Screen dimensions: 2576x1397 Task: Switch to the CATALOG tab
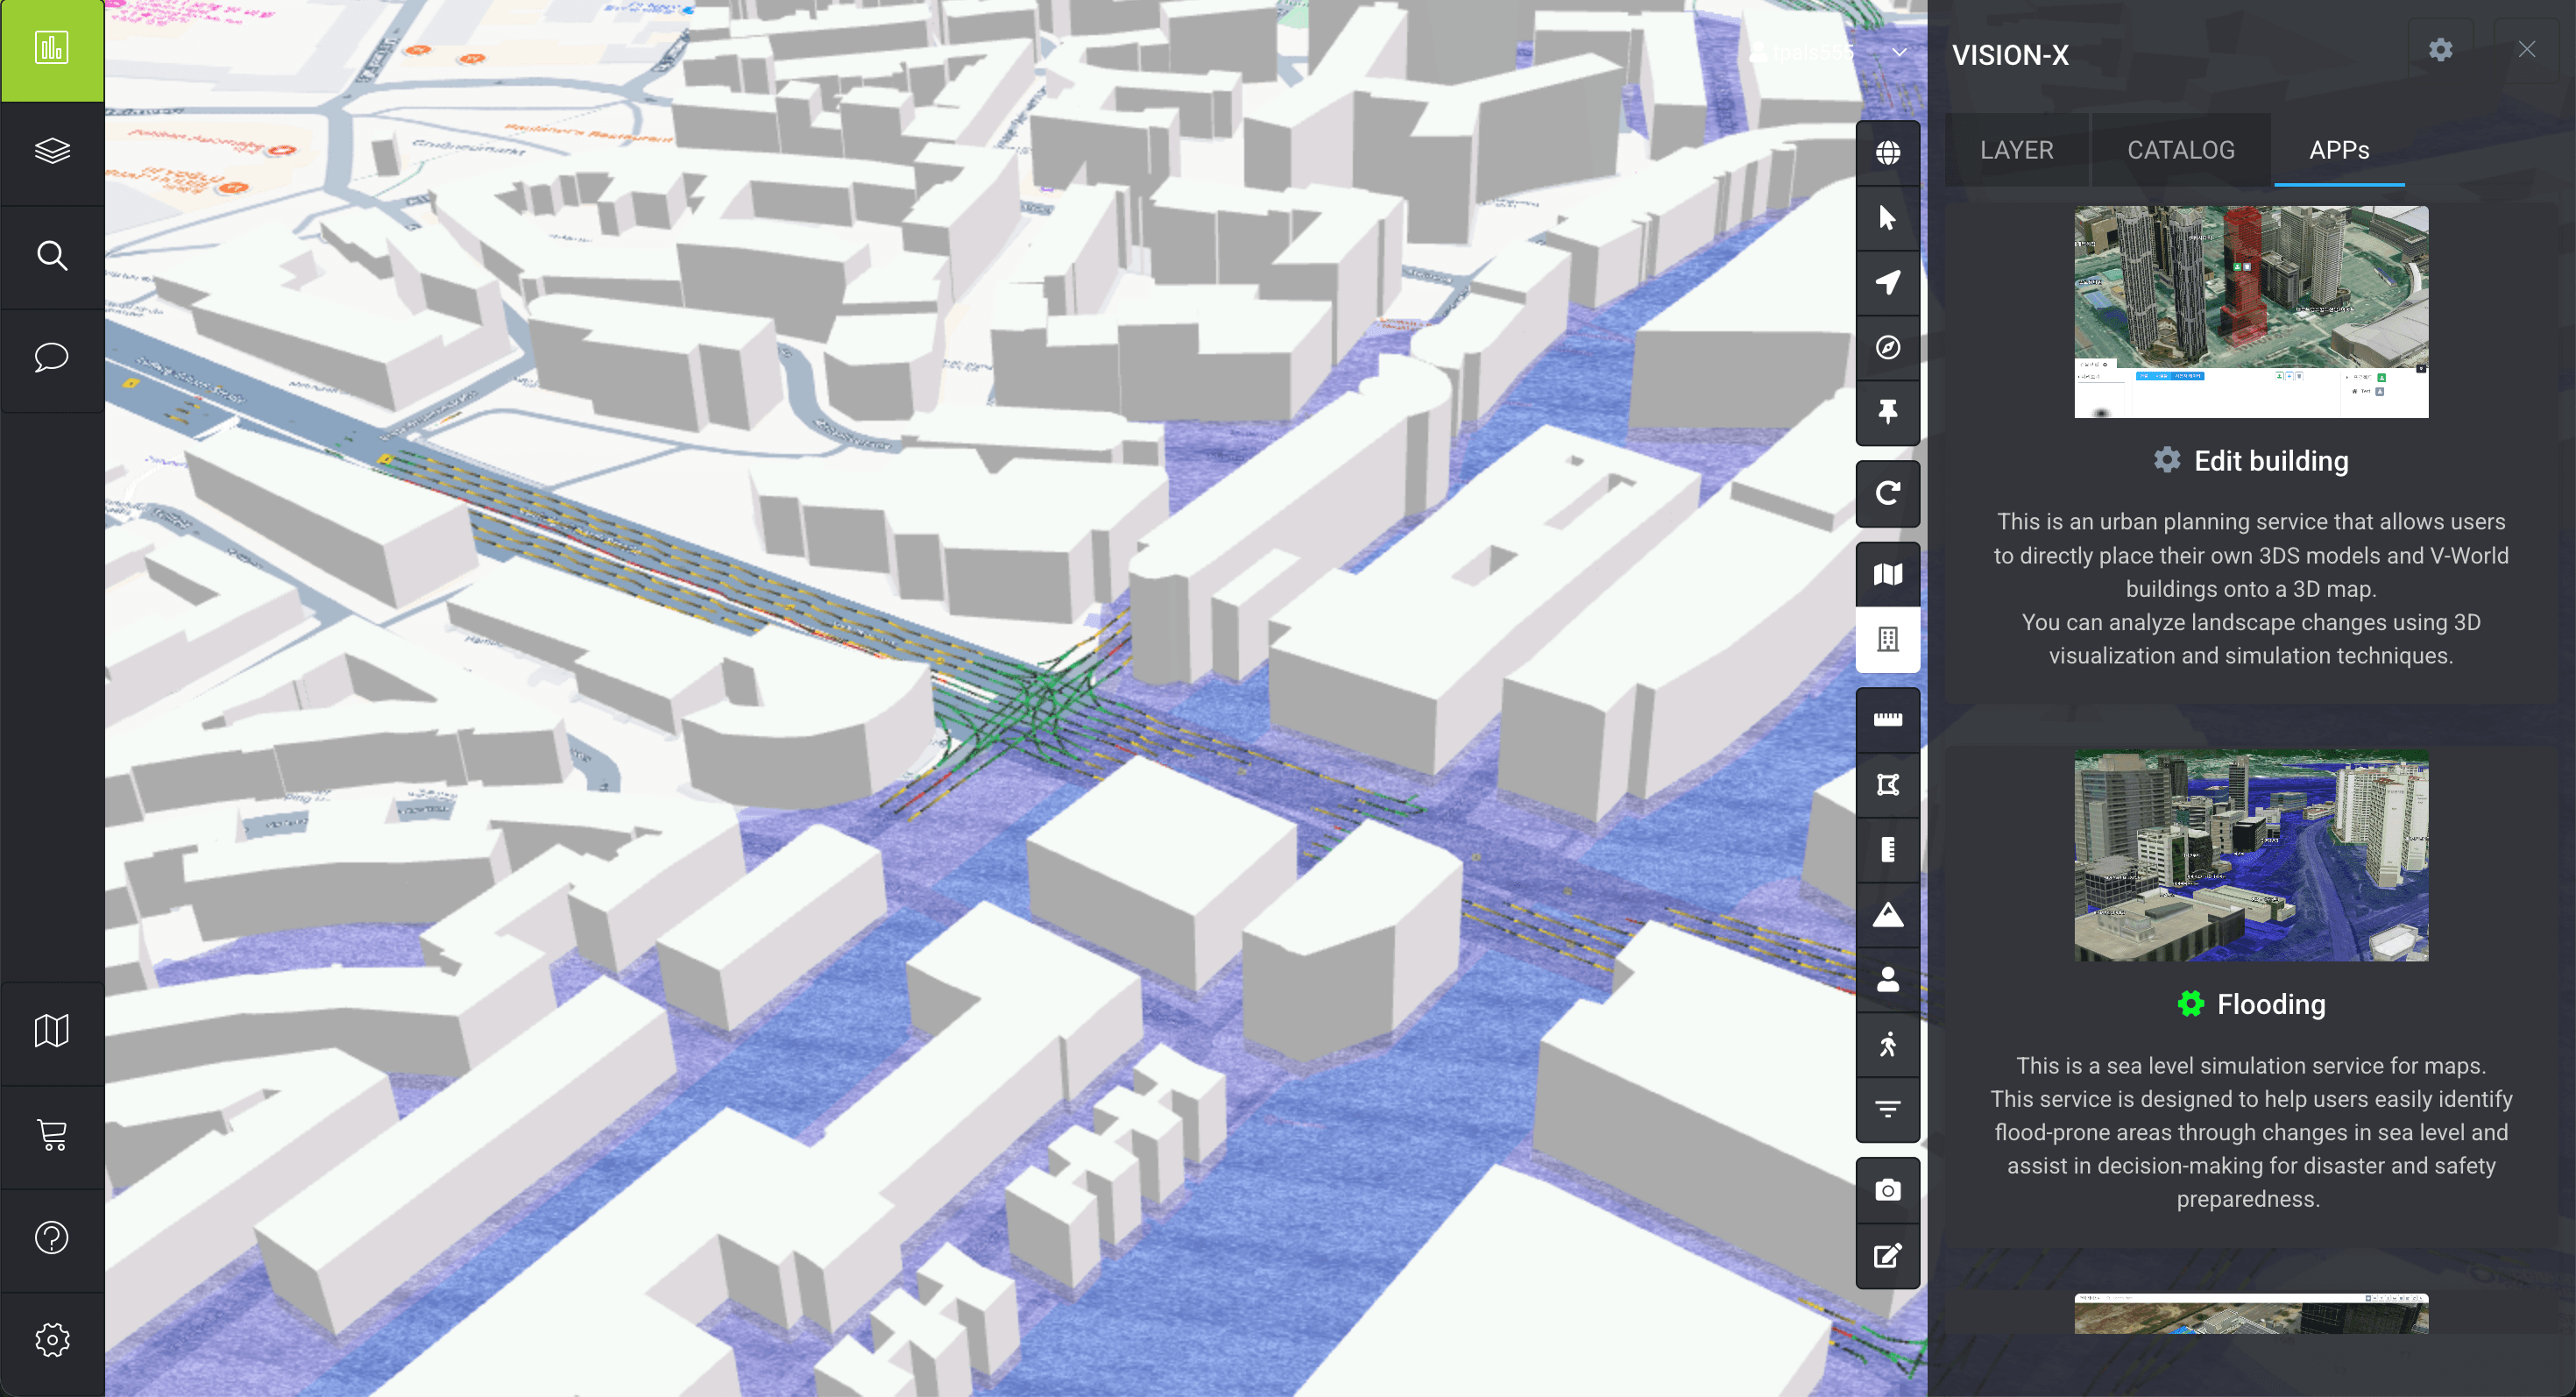[x=2181, y=150]
